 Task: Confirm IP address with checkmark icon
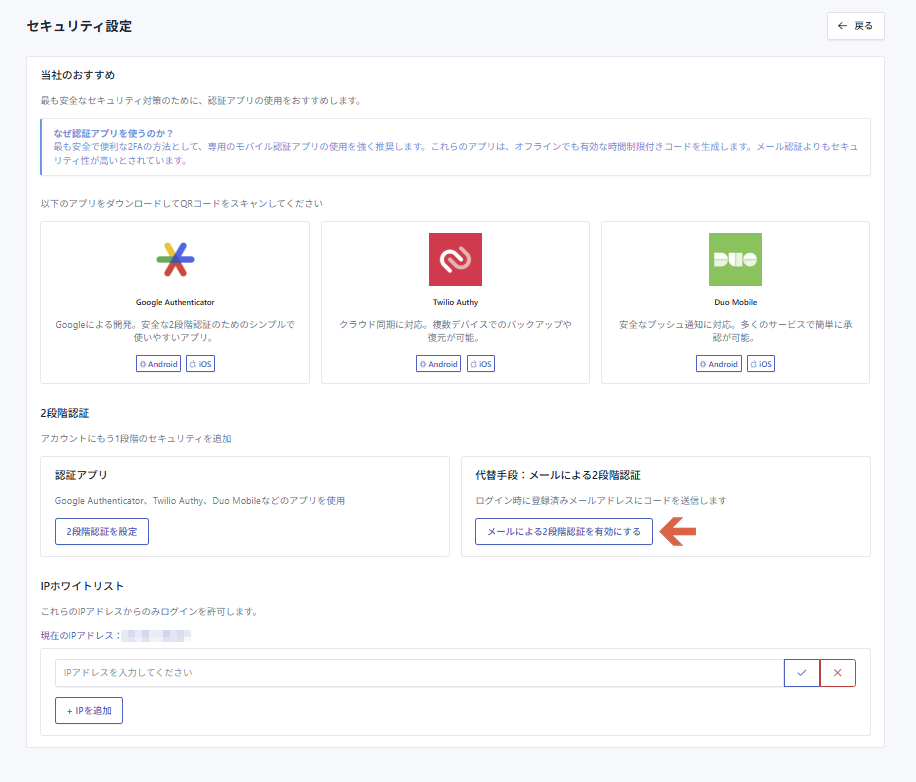(x=801, y=673)
